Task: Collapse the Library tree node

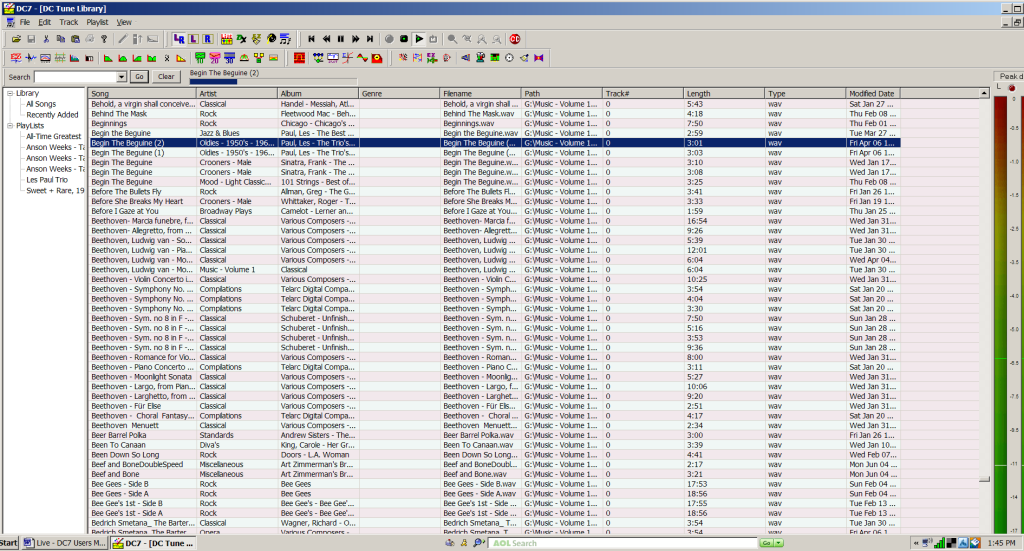Action: coord(9,93)
